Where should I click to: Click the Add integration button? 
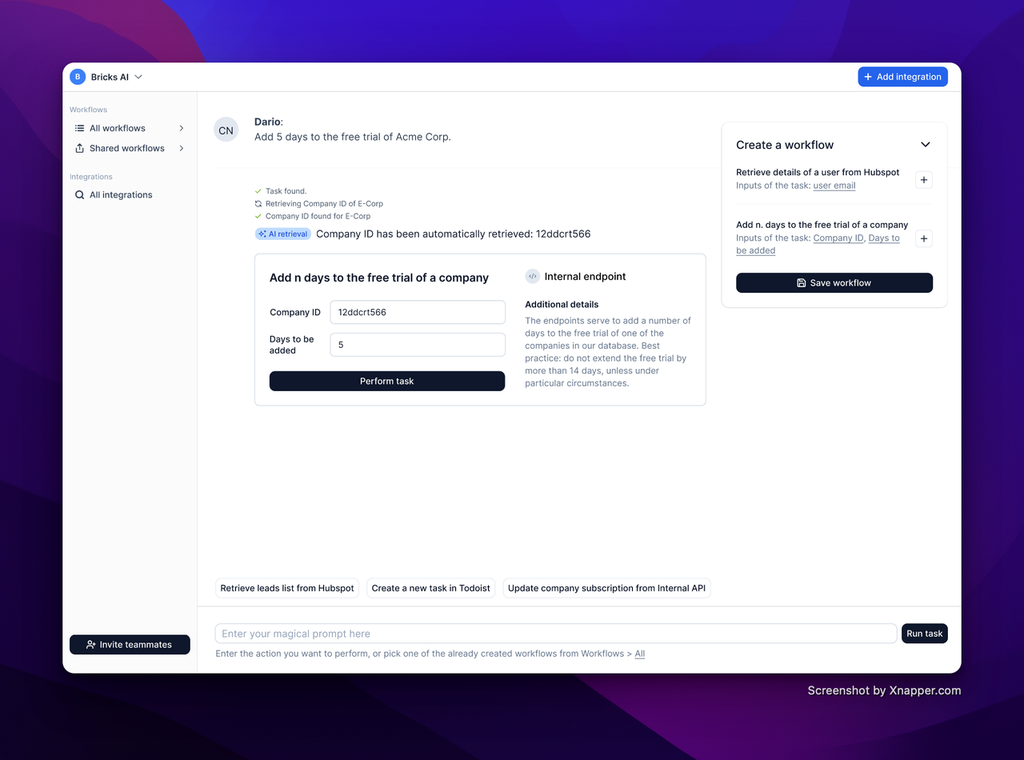coord(903,76)
